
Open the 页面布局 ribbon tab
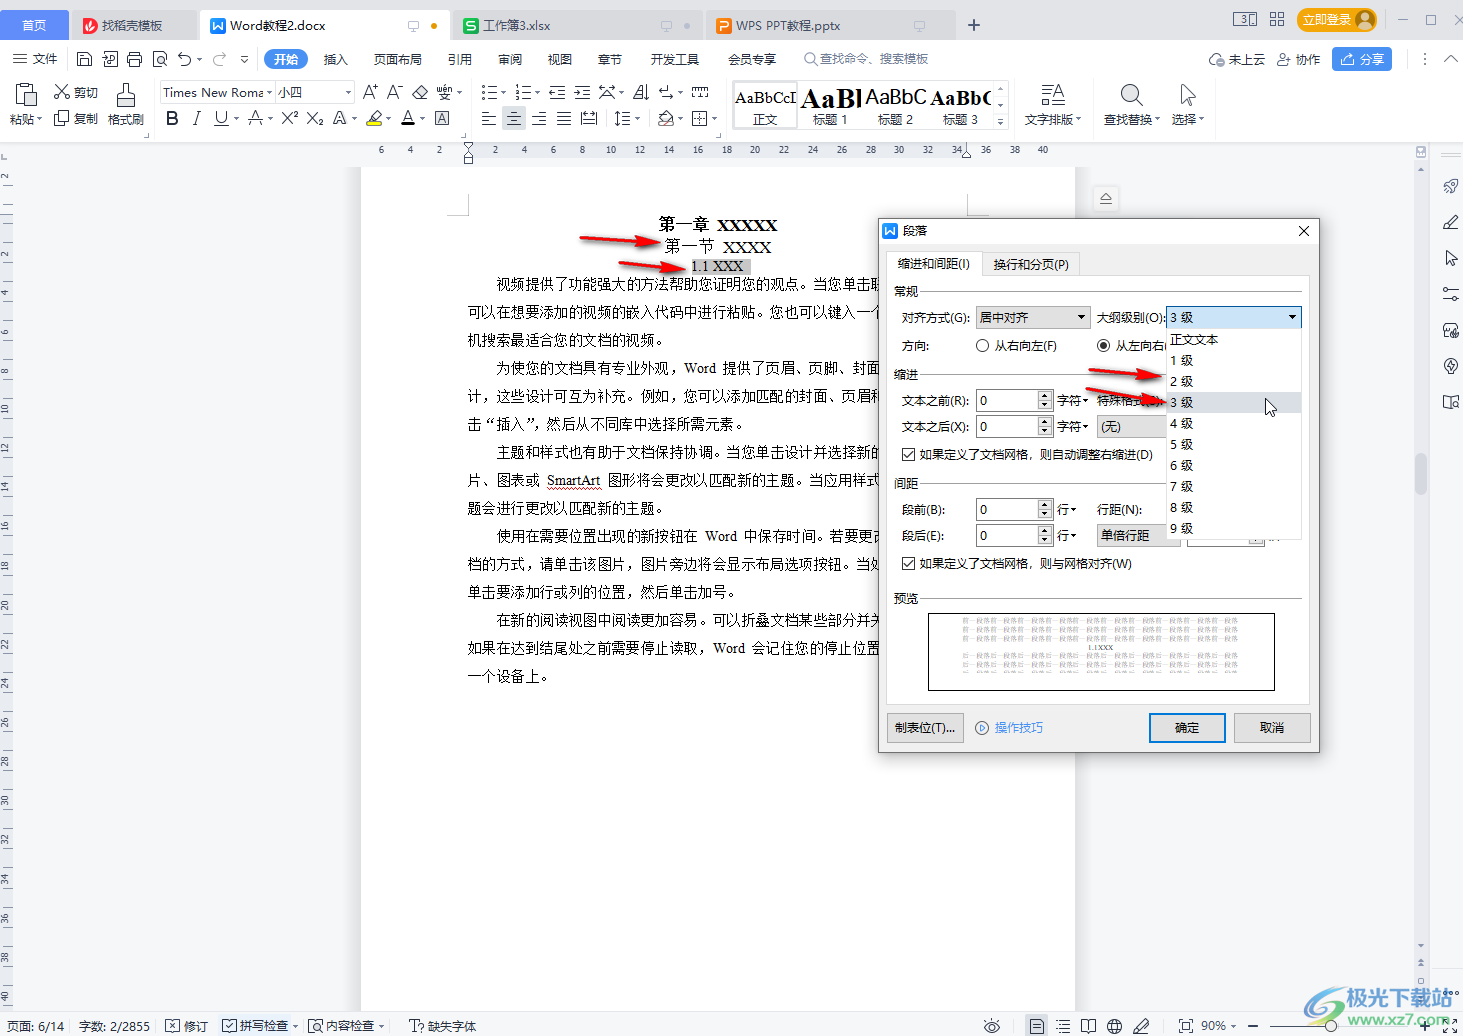[x=397, y=59]
